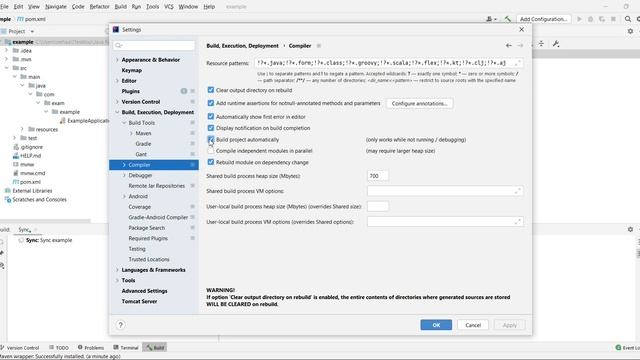Screen dimensions: 640x360
Task: Click the Apply button in Settings
Action: click(509, 325)
